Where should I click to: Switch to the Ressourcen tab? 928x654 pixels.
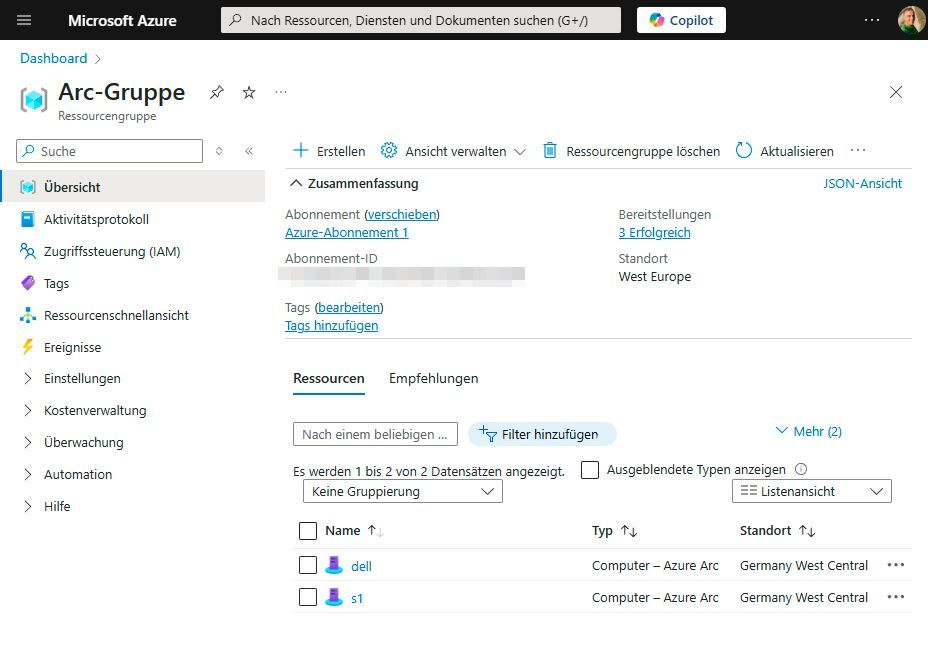click(328, 379)
